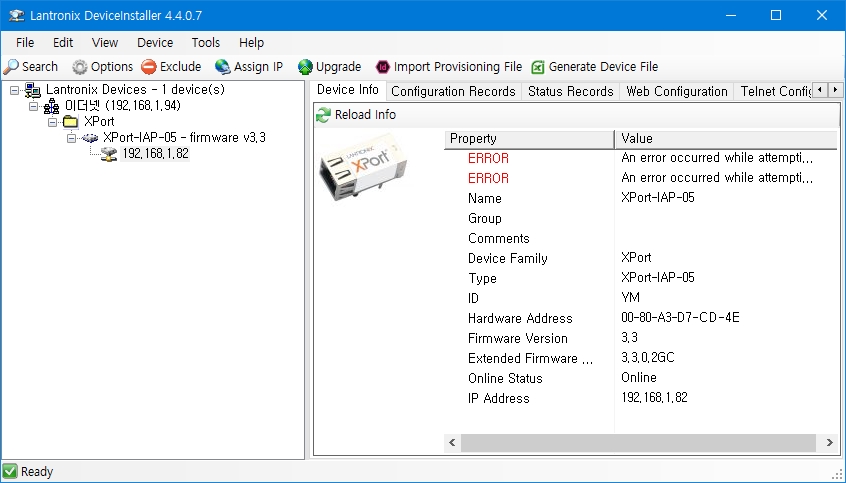Click the Property column header
The width and height of the screenshot is (846, 483).
tap(529, 139)
